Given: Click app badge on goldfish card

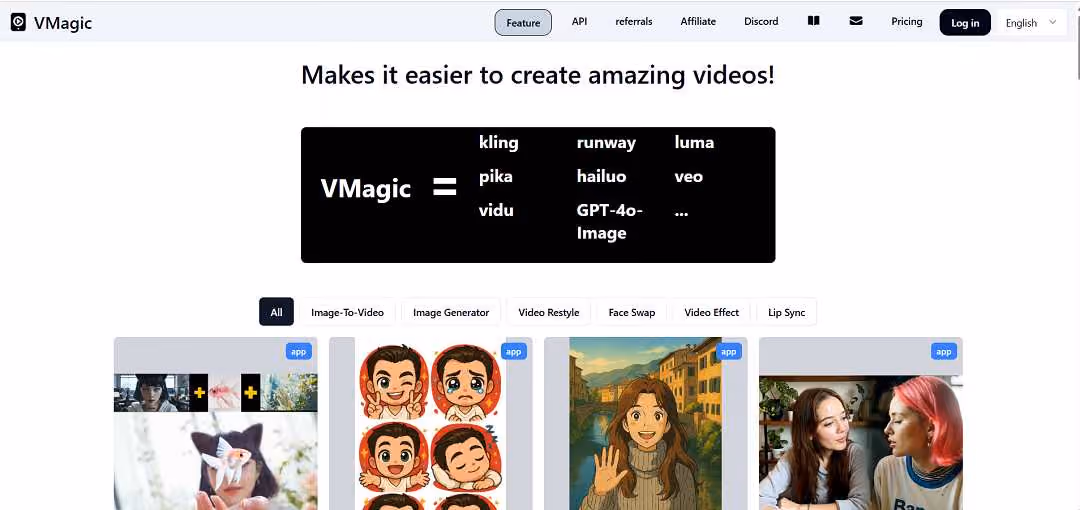Looking at the screenshot, I should click(298, 351).
